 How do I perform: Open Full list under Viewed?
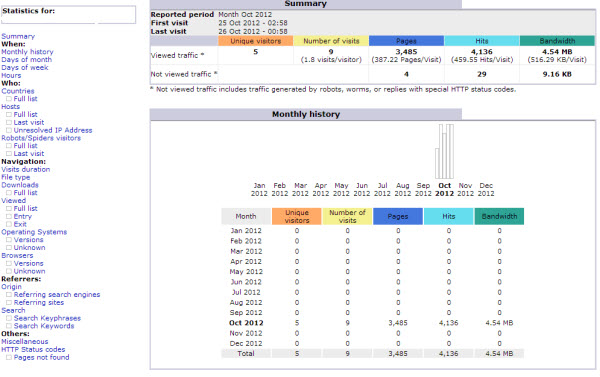click(26, 209)
